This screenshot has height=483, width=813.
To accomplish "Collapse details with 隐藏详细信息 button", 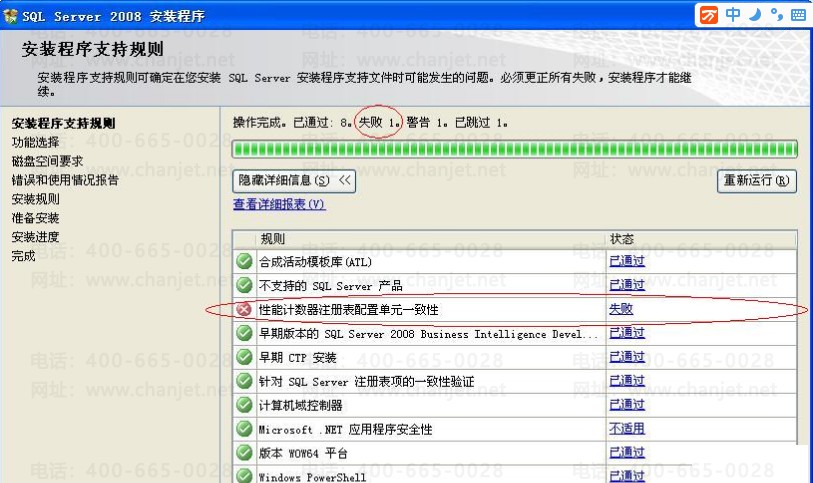I will tap(294, 181).
